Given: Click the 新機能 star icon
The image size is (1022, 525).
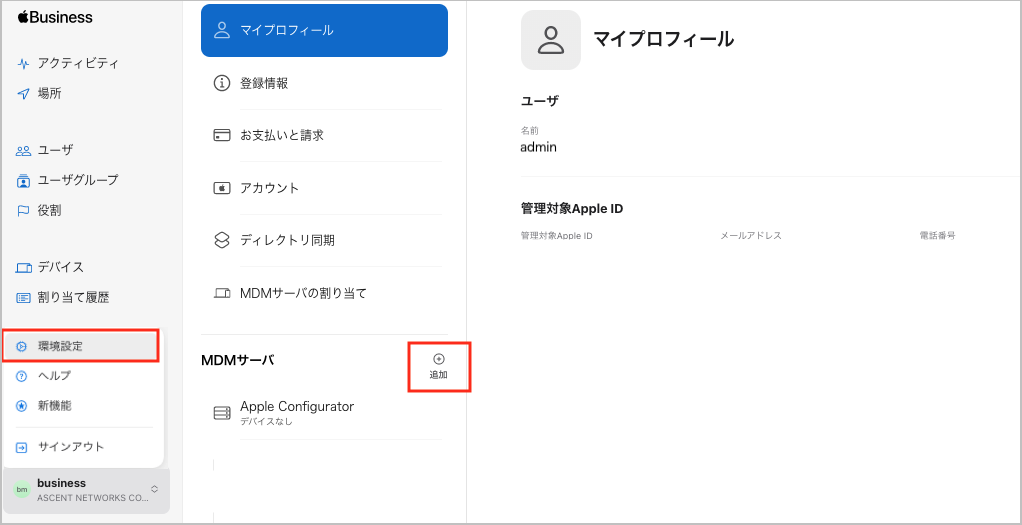Looking at the screenshot, I should point(22,406).
